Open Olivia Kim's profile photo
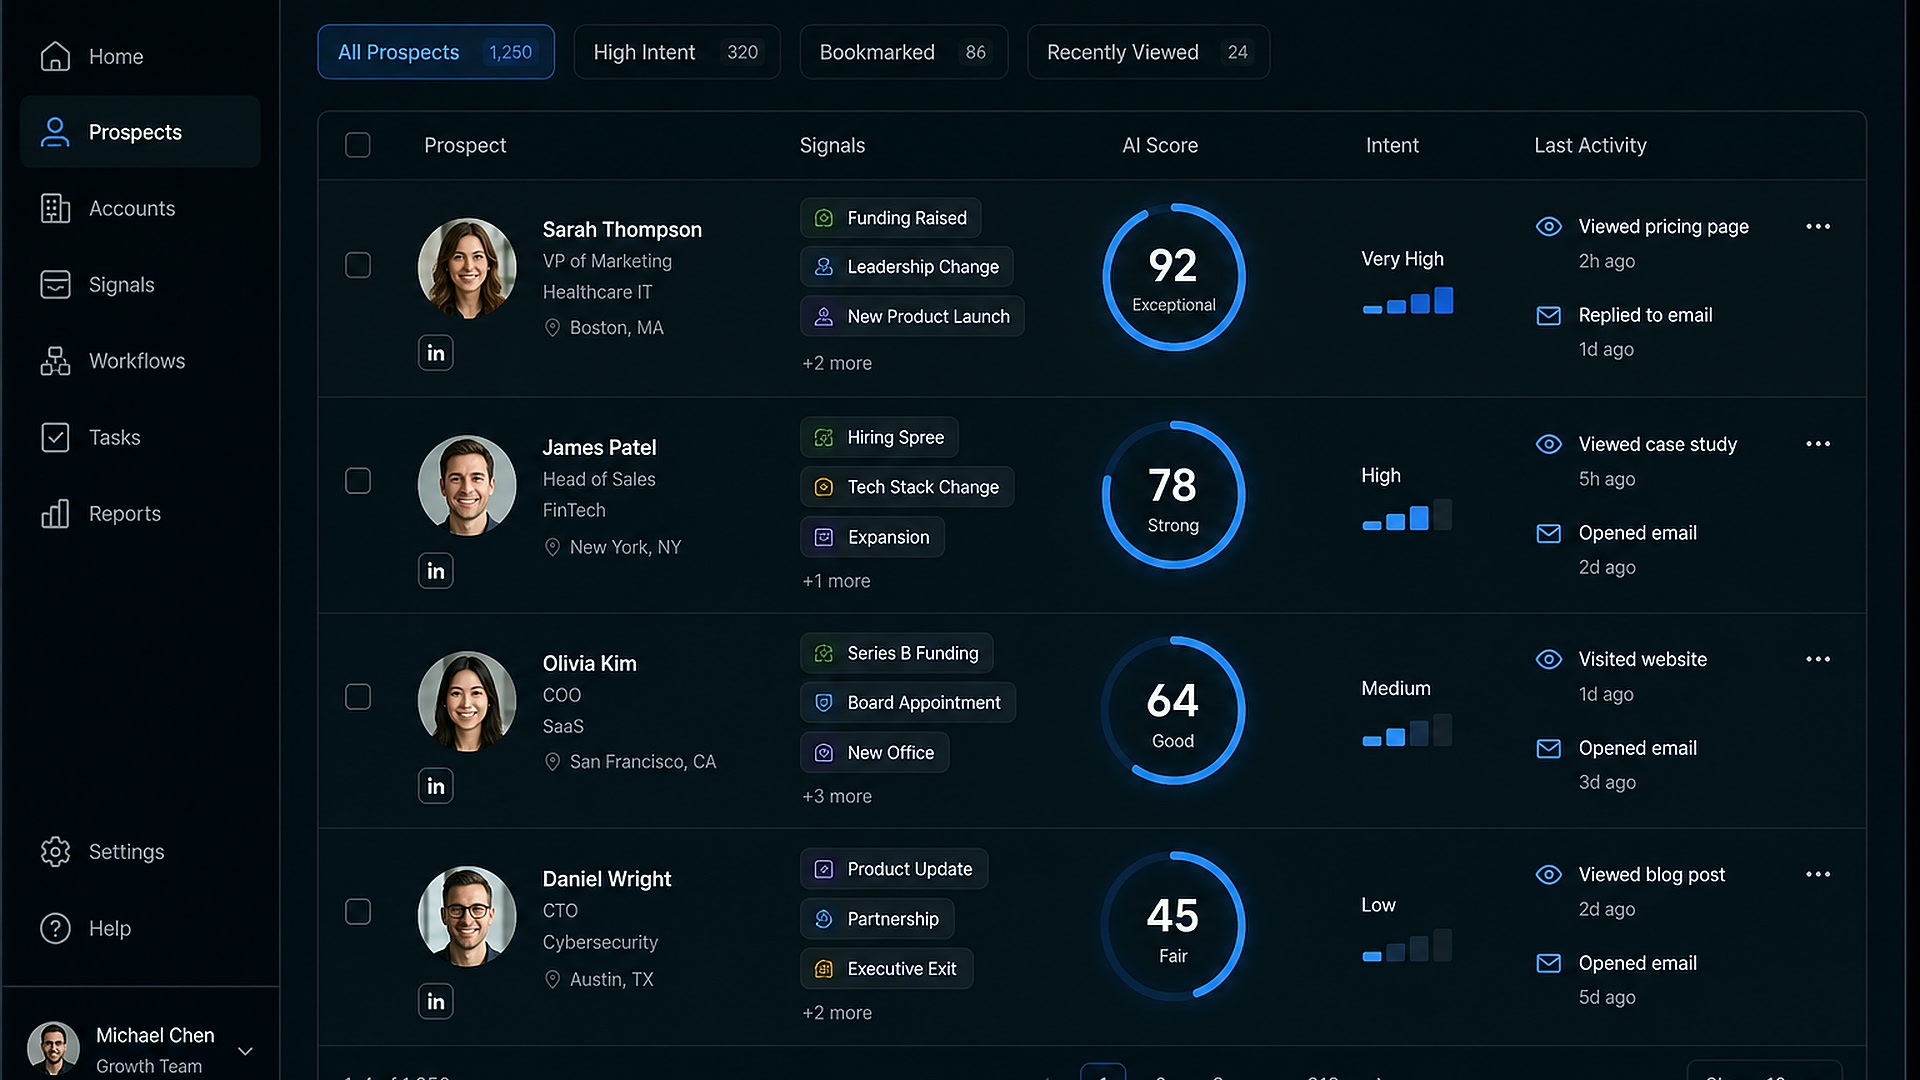The width and height of the screenshot is (1920, 1080). click(467, 701)
